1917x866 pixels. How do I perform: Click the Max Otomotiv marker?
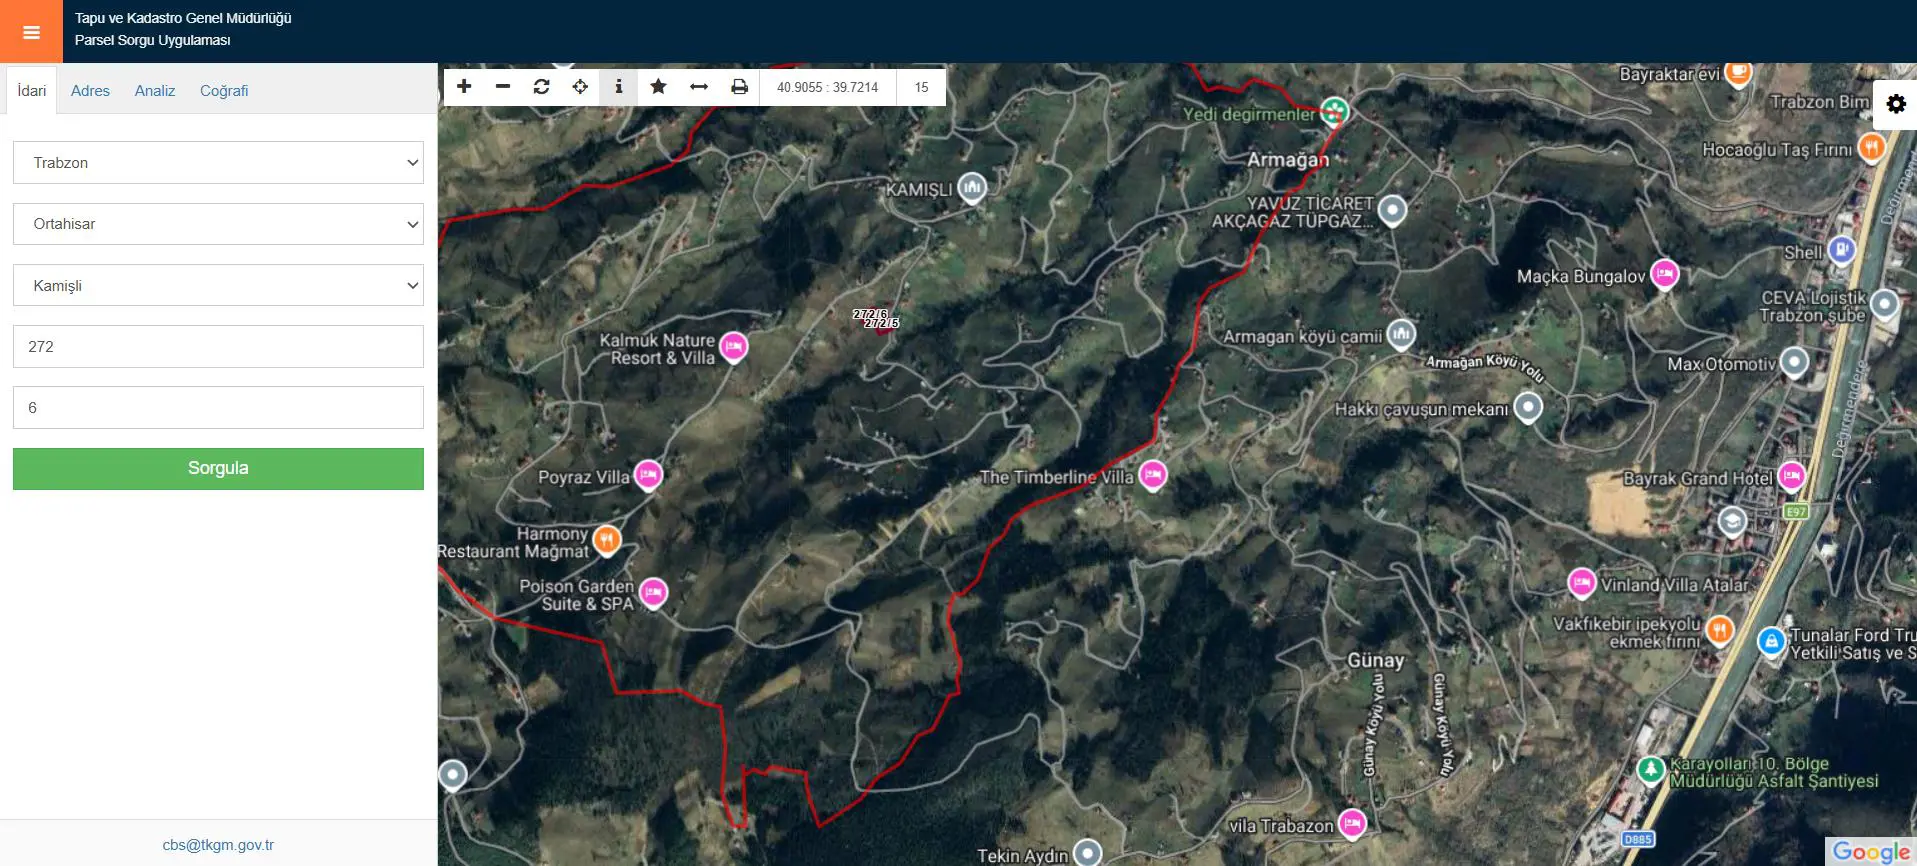(1795, 362)
